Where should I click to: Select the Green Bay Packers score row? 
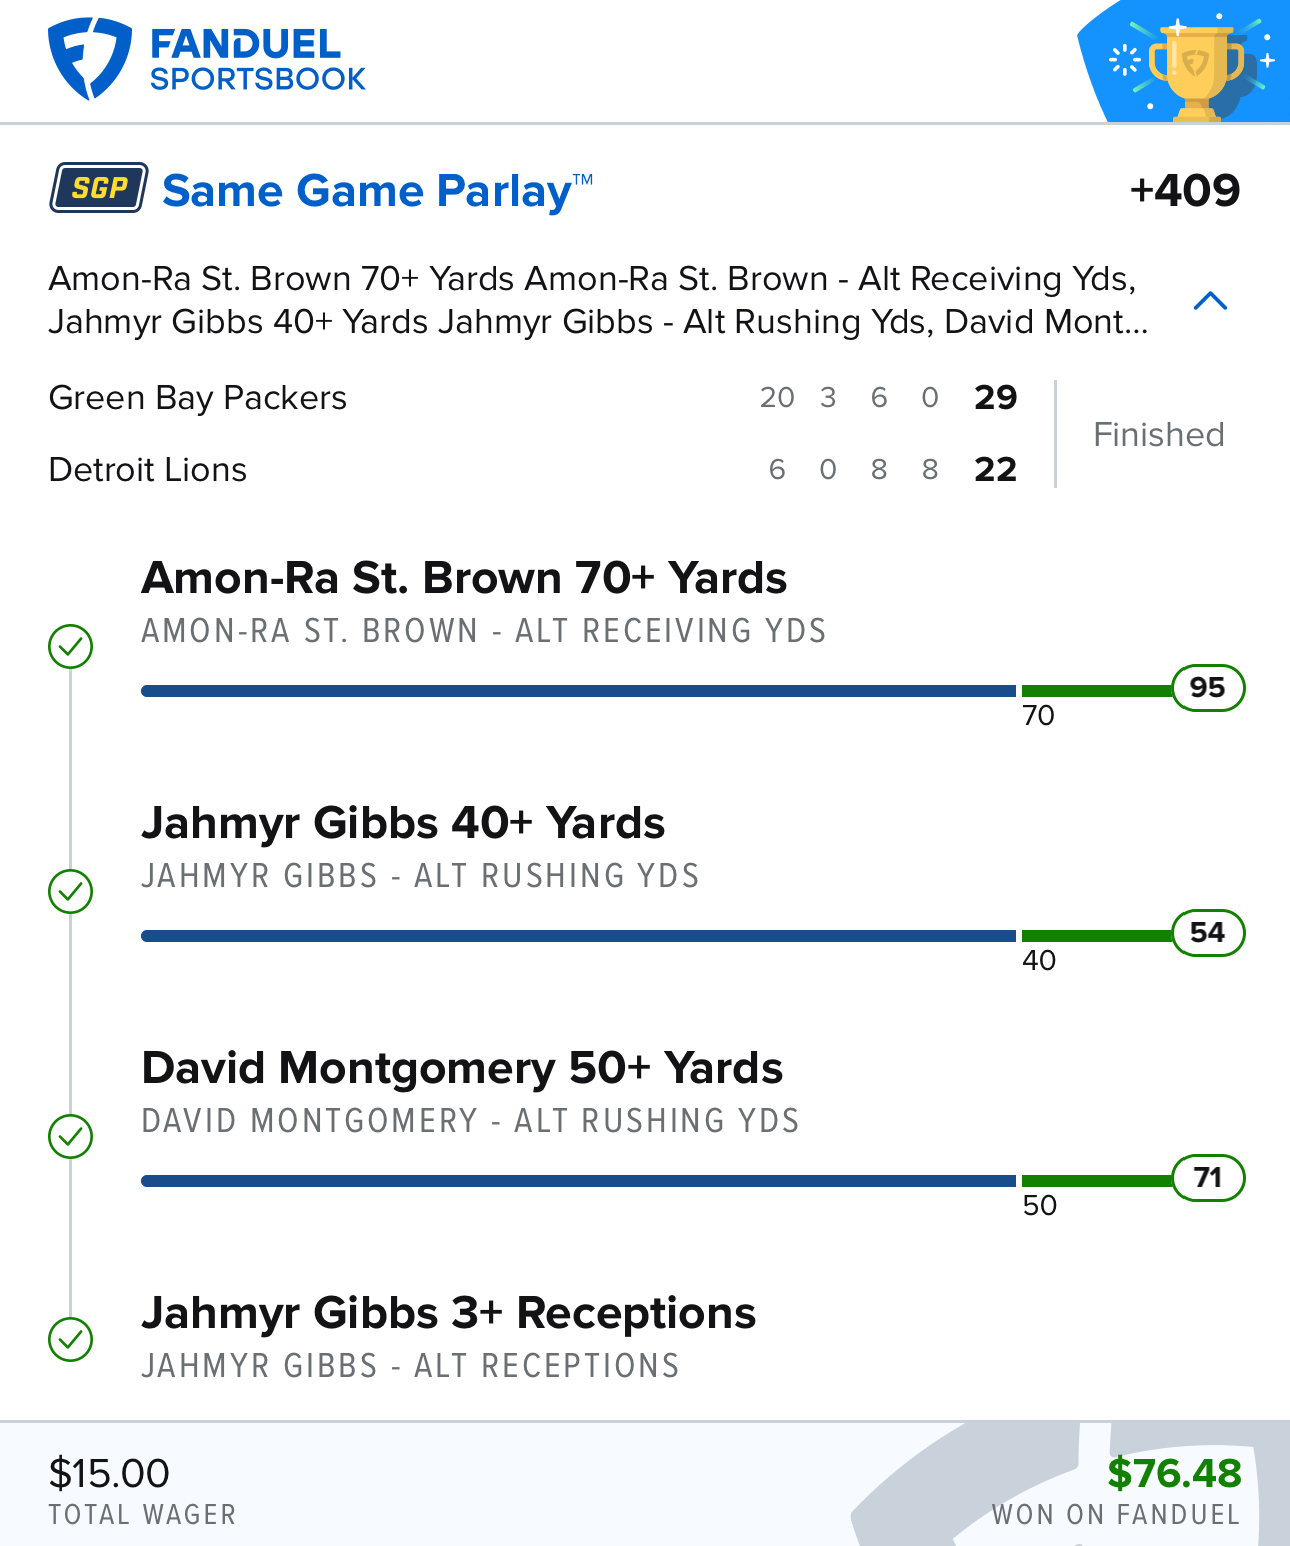coord(533,398)
